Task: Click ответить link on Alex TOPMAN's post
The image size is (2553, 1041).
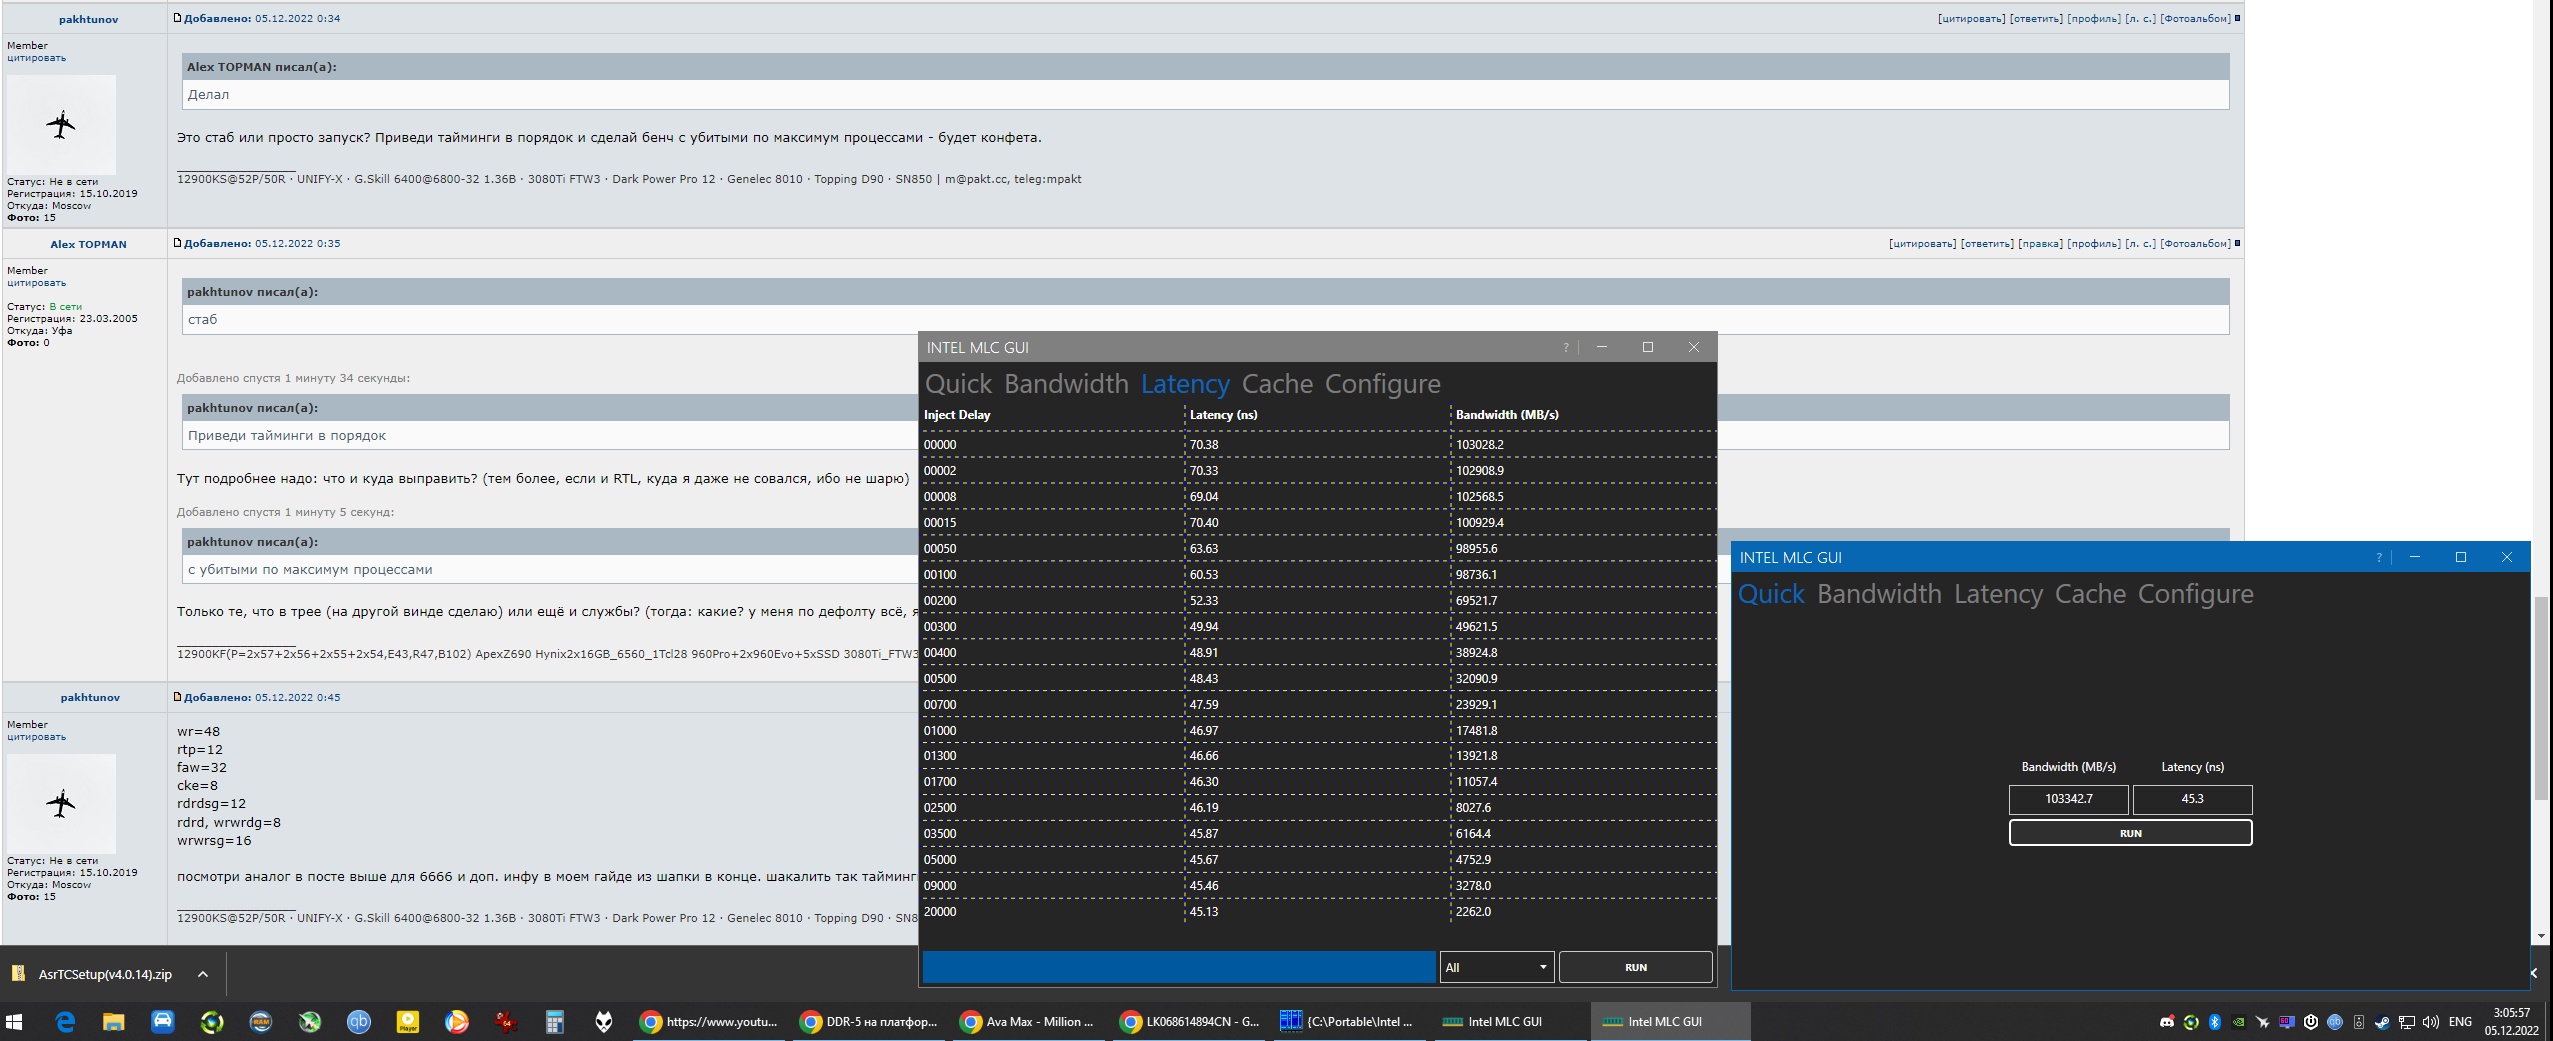Action: (1987, 243)
